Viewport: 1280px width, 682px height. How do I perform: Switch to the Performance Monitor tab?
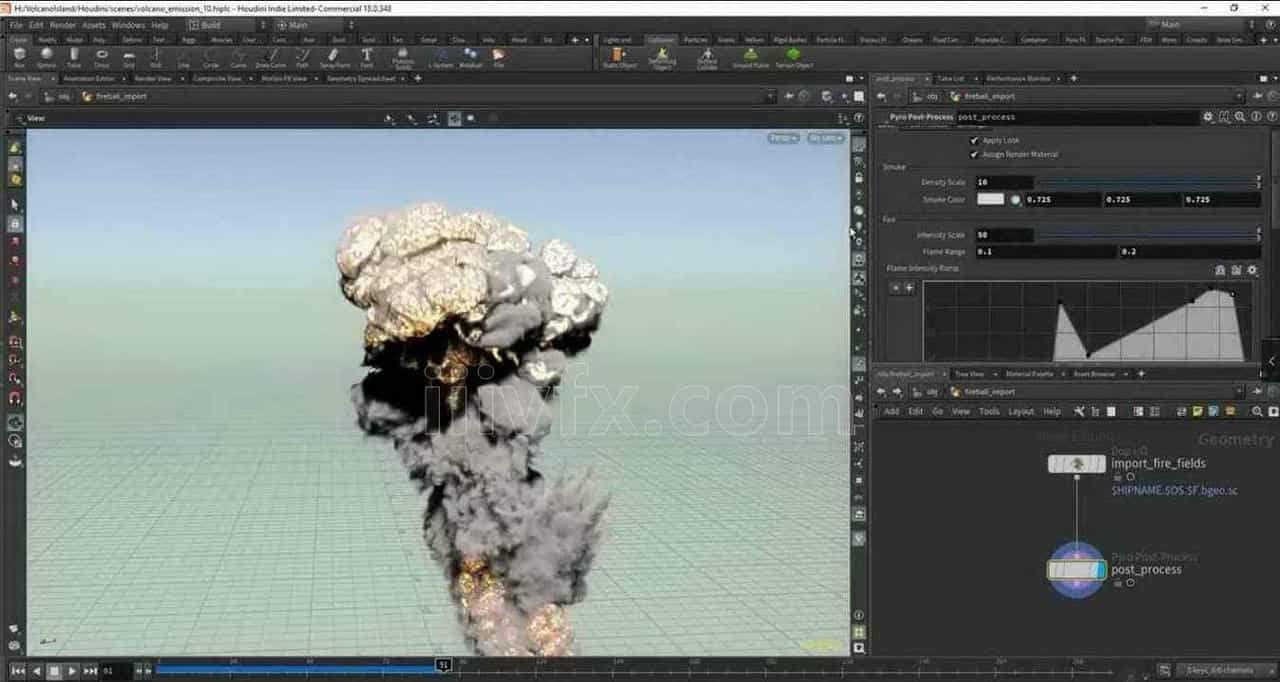click(1018, 78)
